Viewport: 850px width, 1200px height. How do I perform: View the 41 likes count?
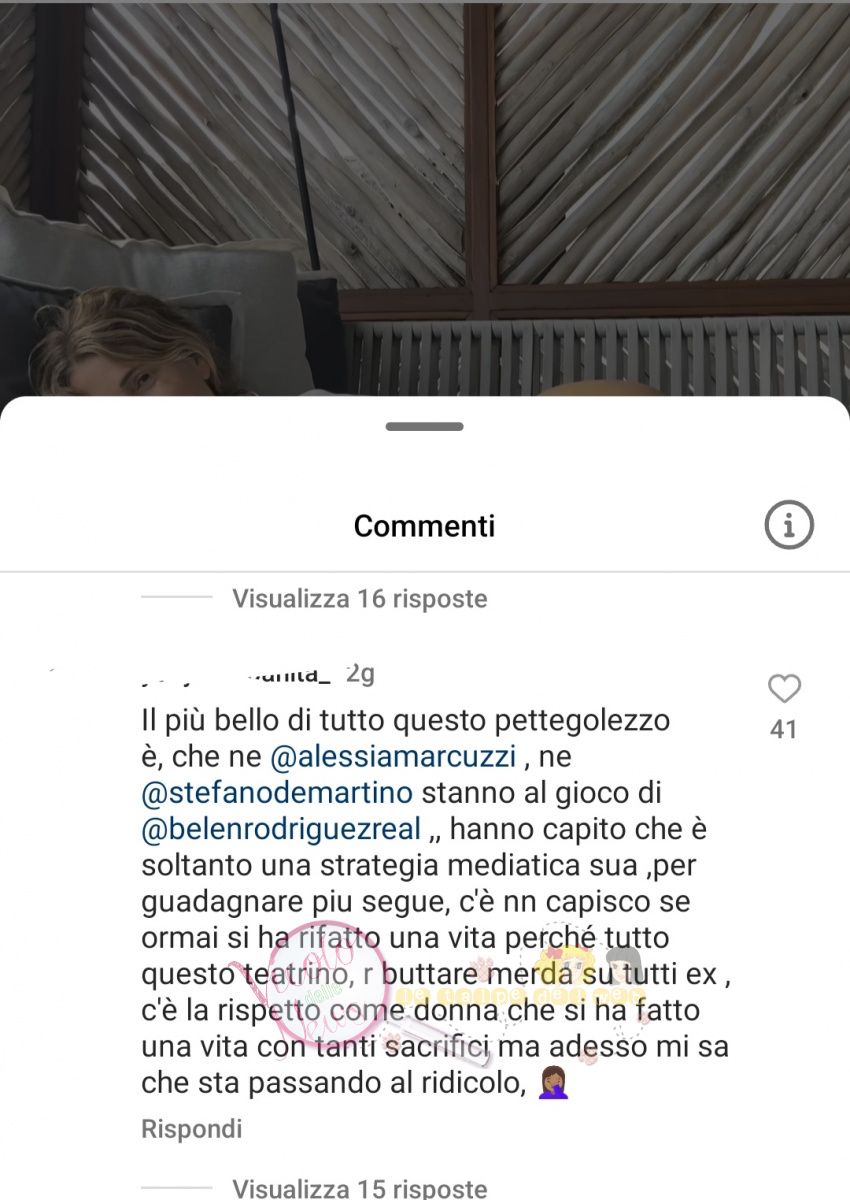[784, 730]
